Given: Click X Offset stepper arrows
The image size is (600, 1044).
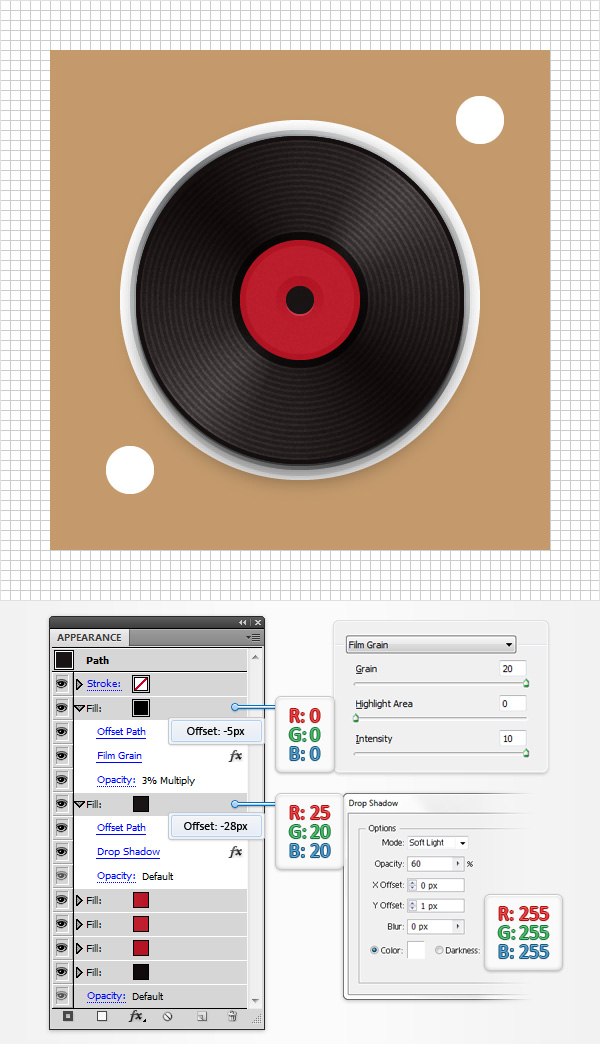Looking at the screenshot, I should coord(413,885).
